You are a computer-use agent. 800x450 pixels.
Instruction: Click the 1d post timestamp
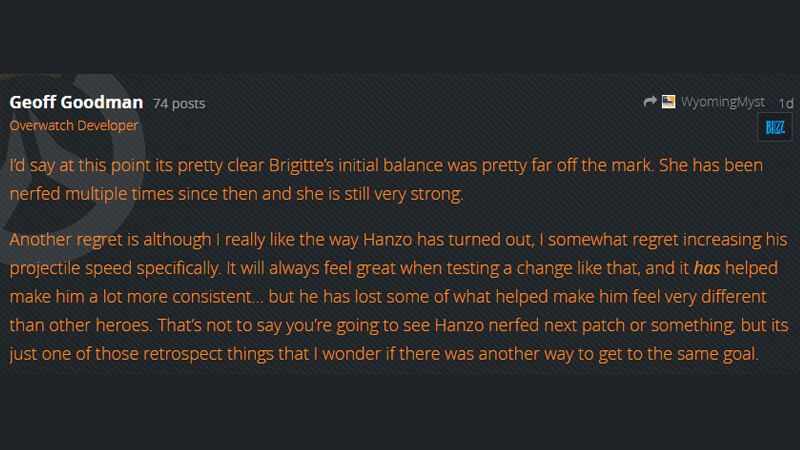click(x=786, y=104)
